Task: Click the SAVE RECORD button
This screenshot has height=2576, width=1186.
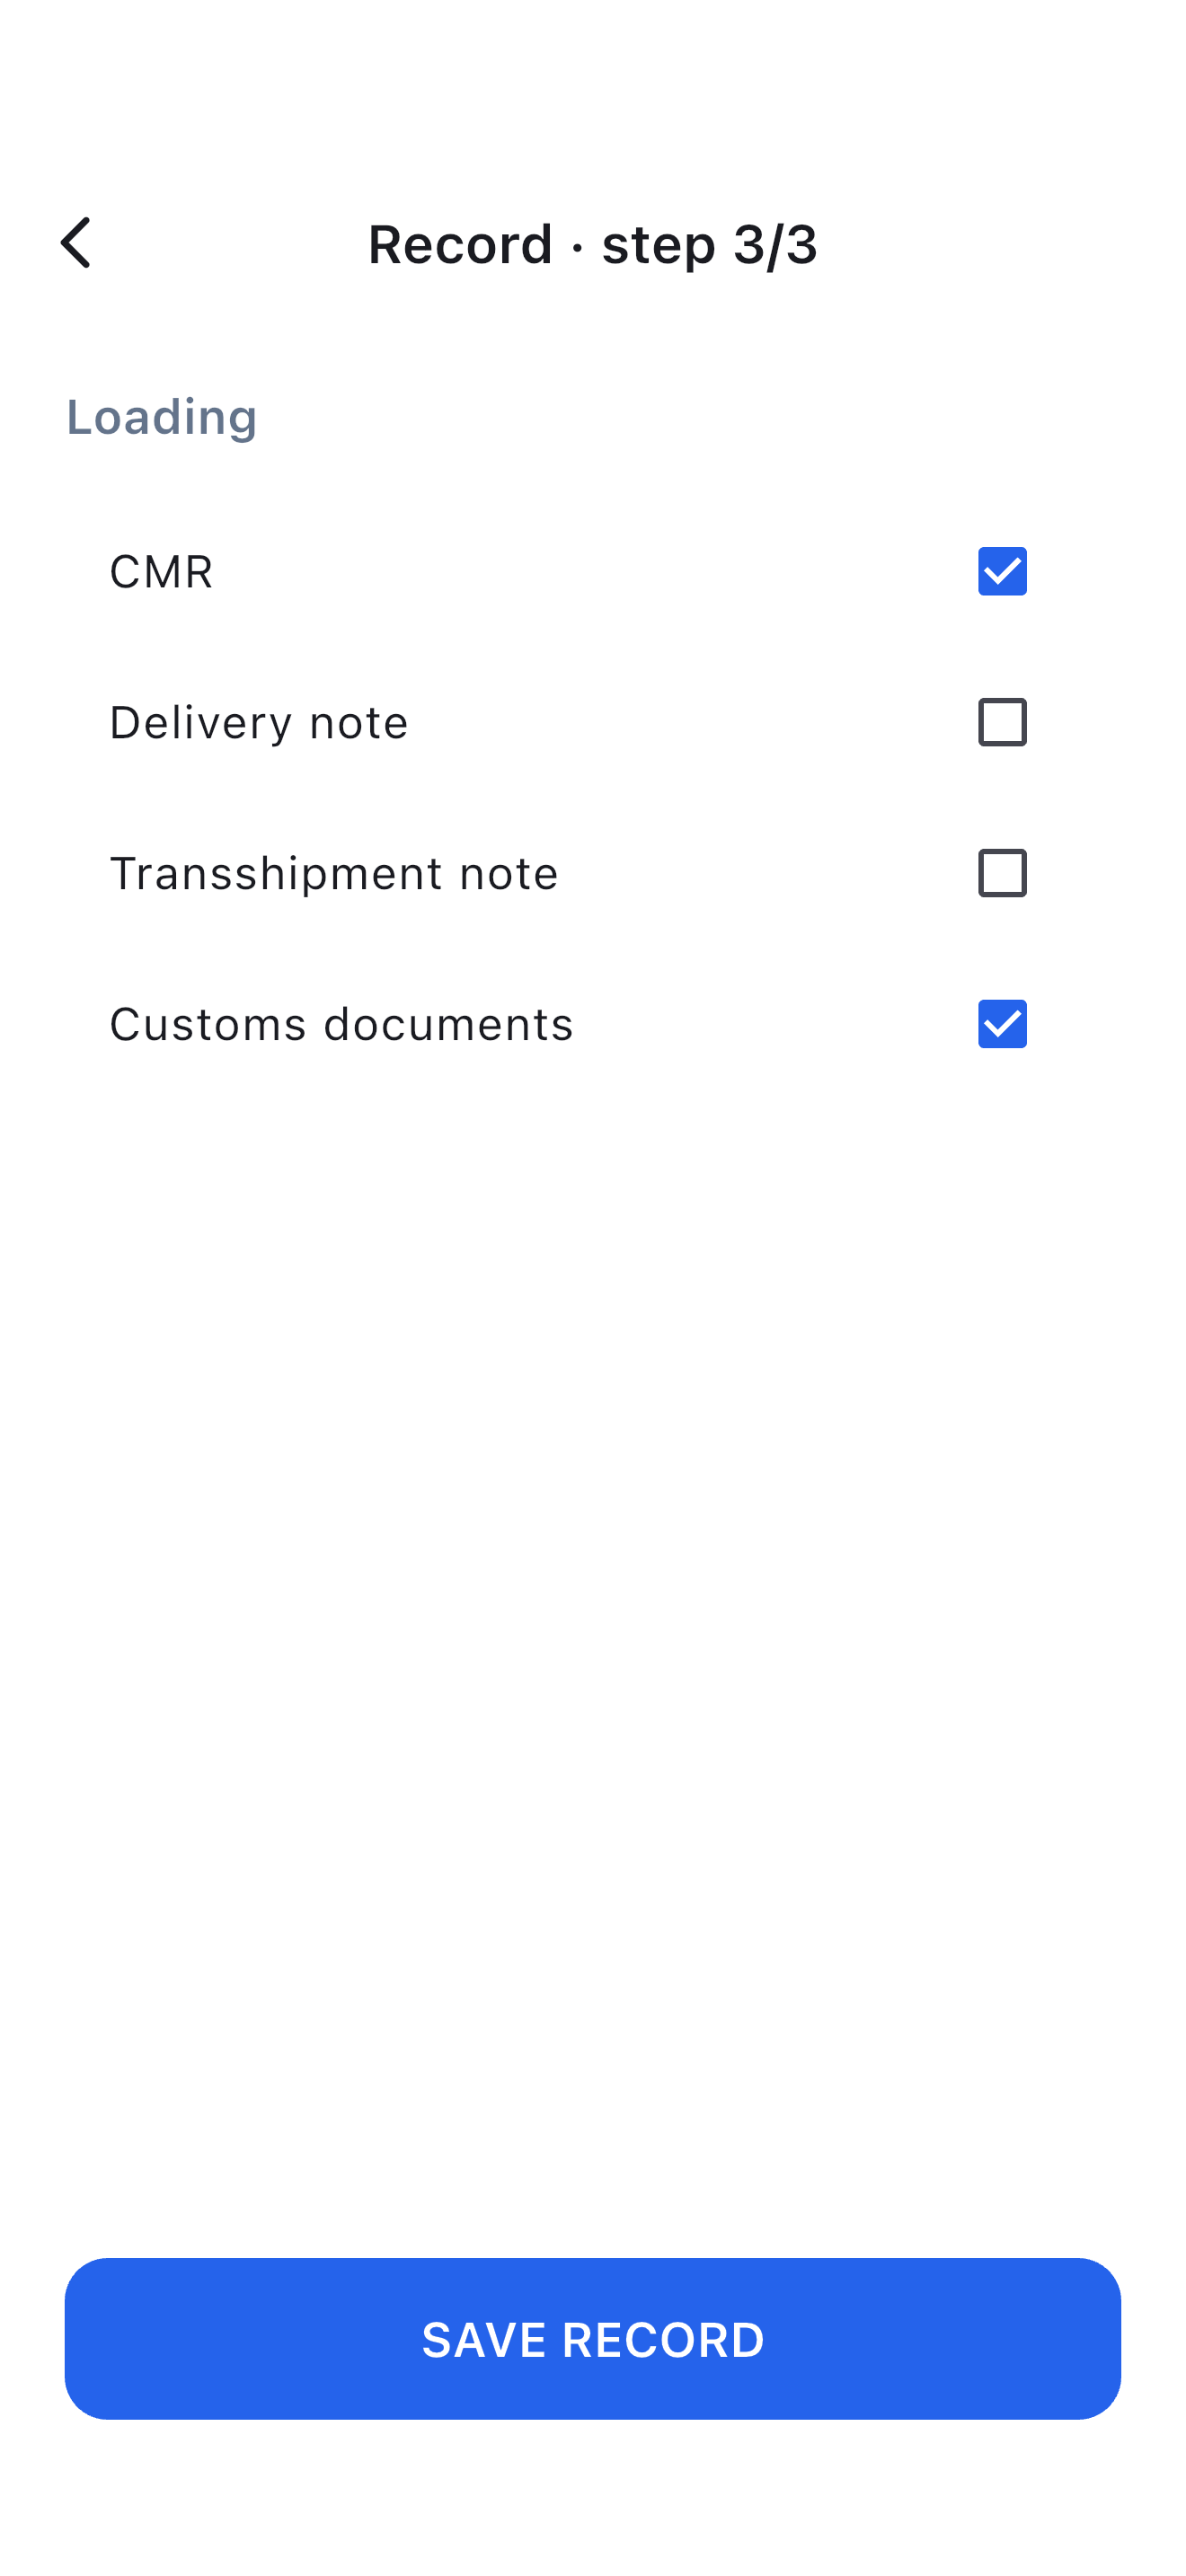Action: 593,2338
